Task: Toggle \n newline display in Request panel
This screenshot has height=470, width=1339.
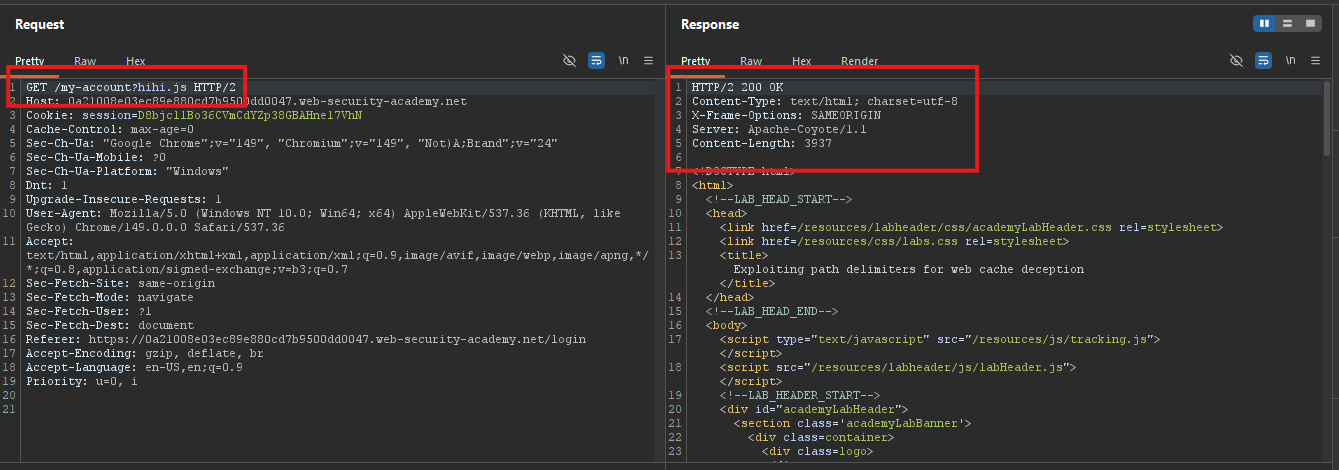Action: 624,61
